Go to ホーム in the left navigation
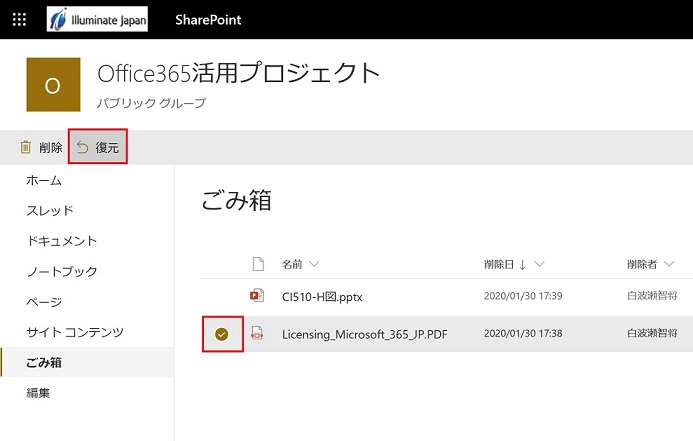Screen dimensions: 693x441 point(44,180)
